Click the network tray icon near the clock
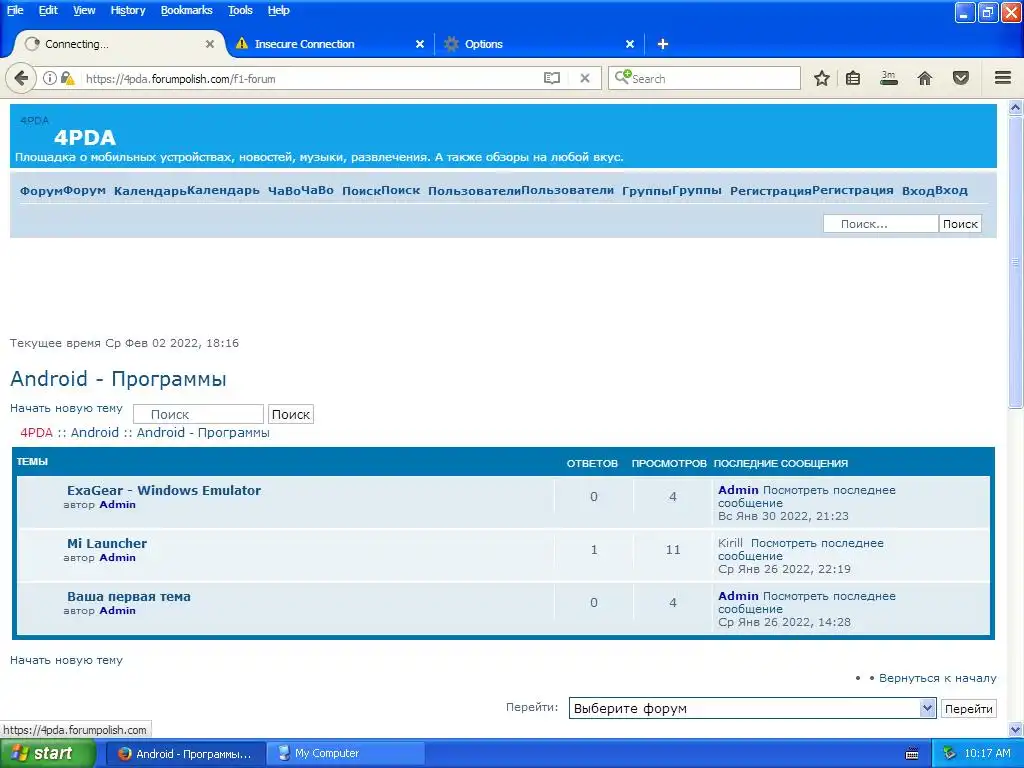The image size is (1024, 768). point(949,753)
